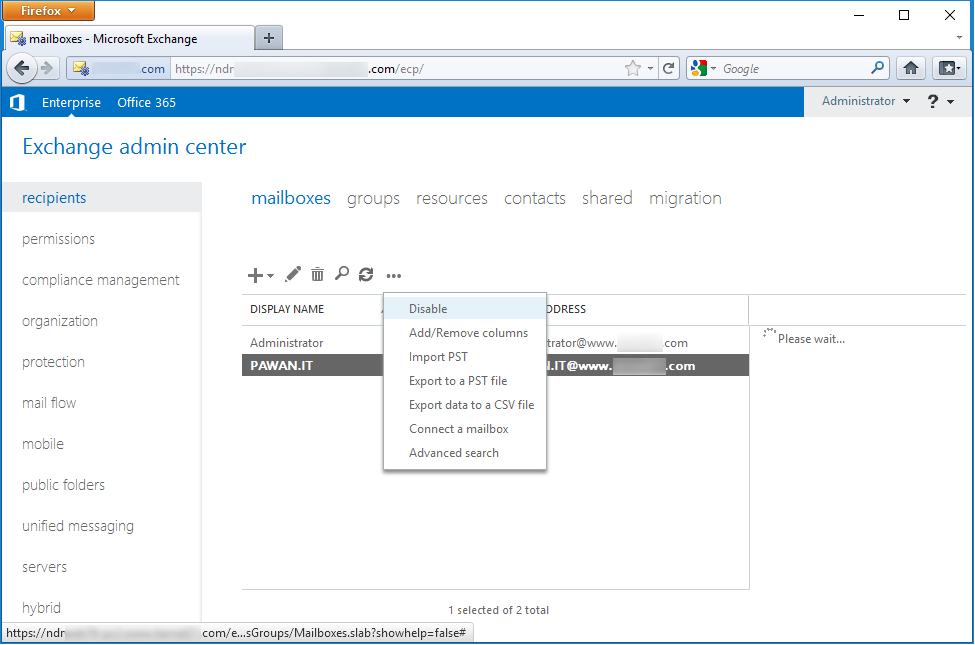Click the Office 365 link in header
975x645 pixels.
146,103
